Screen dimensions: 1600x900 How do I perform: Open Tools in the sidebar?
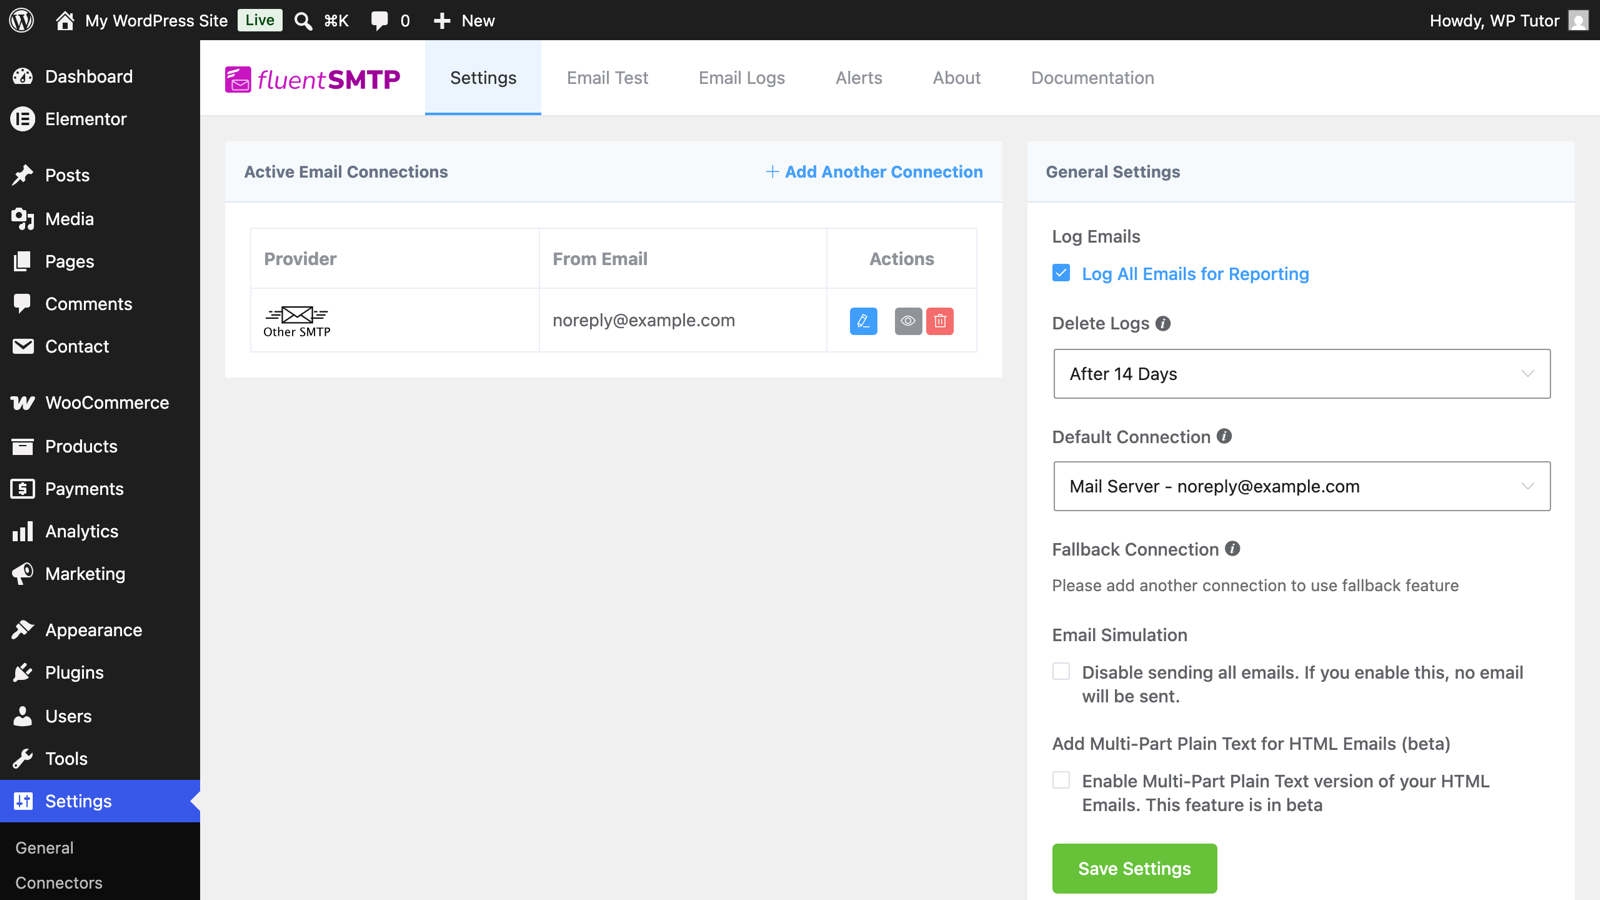tap(100, 759)
